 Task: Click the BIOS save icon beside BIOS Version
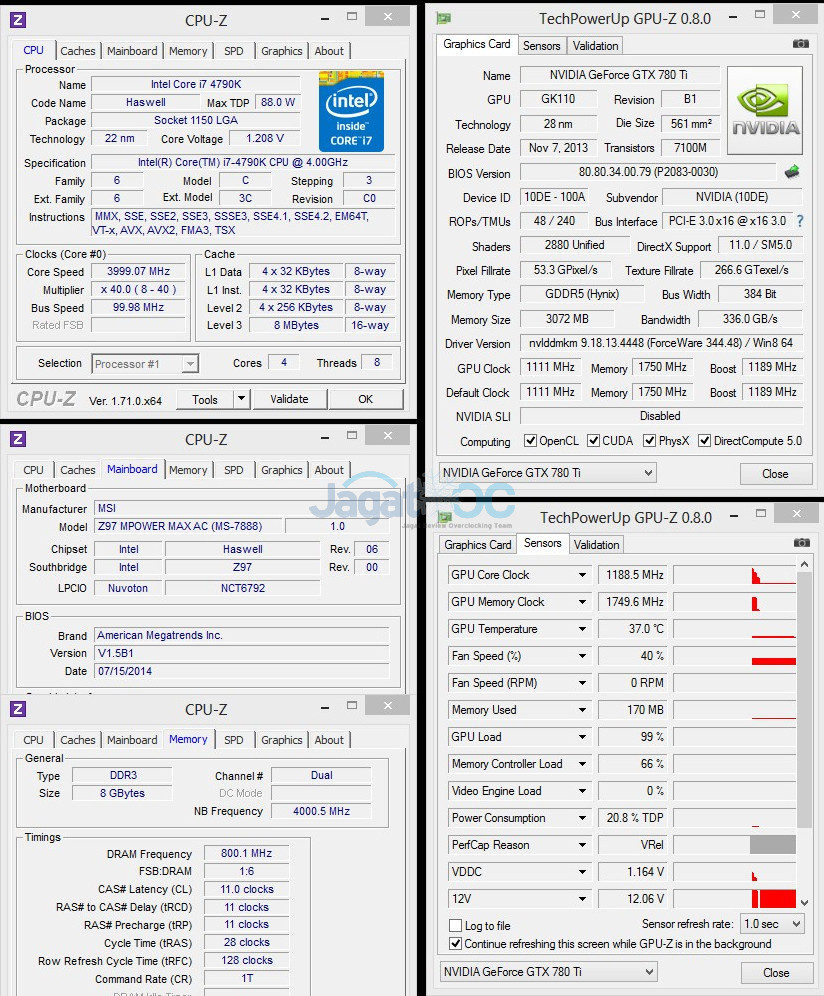792,172
